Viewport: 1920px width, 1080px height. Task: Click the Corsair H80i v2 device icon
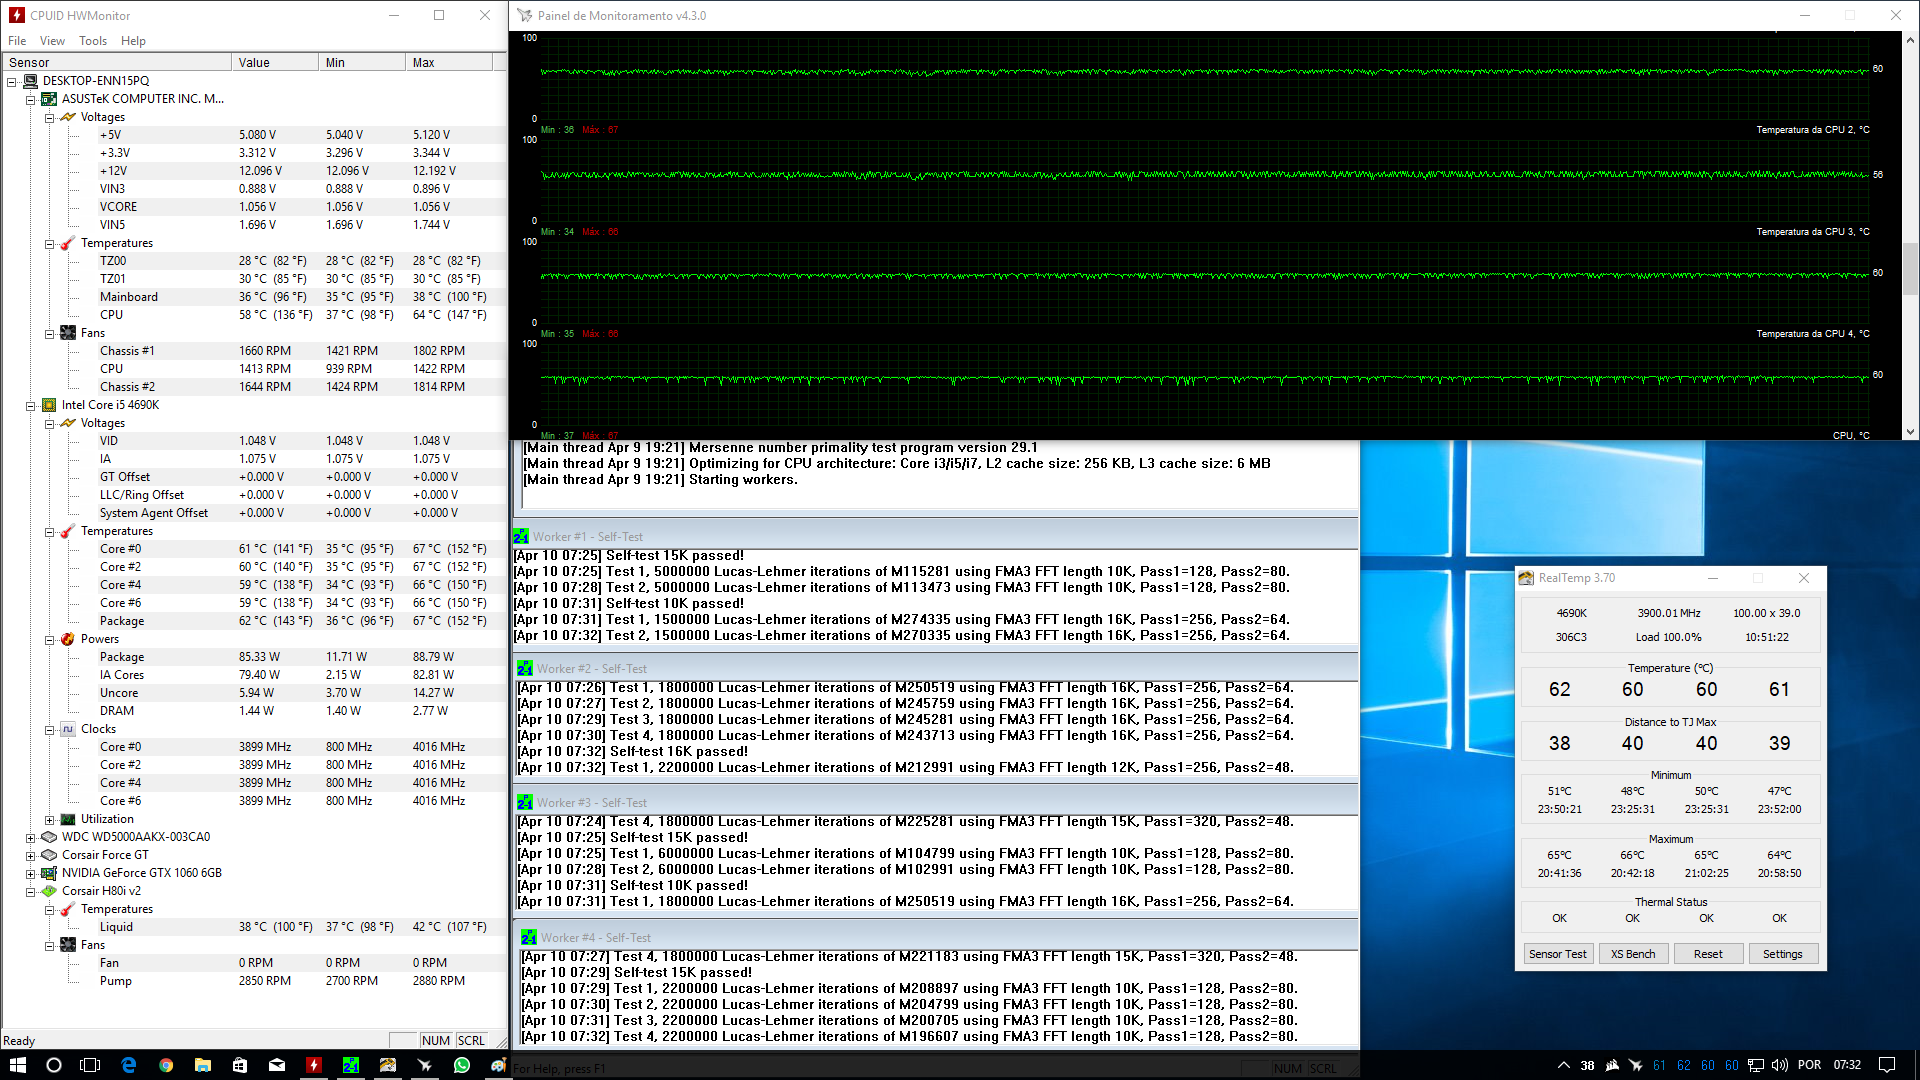point(49,891)
